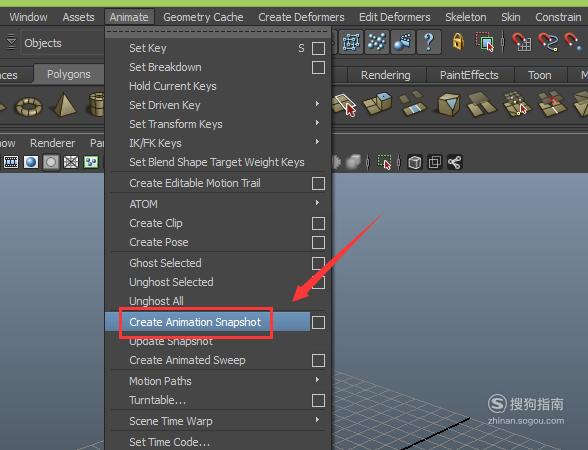Screen dimensions: 588x450
Task: Open the Geometry Cache menu
Action: (203, 17)
